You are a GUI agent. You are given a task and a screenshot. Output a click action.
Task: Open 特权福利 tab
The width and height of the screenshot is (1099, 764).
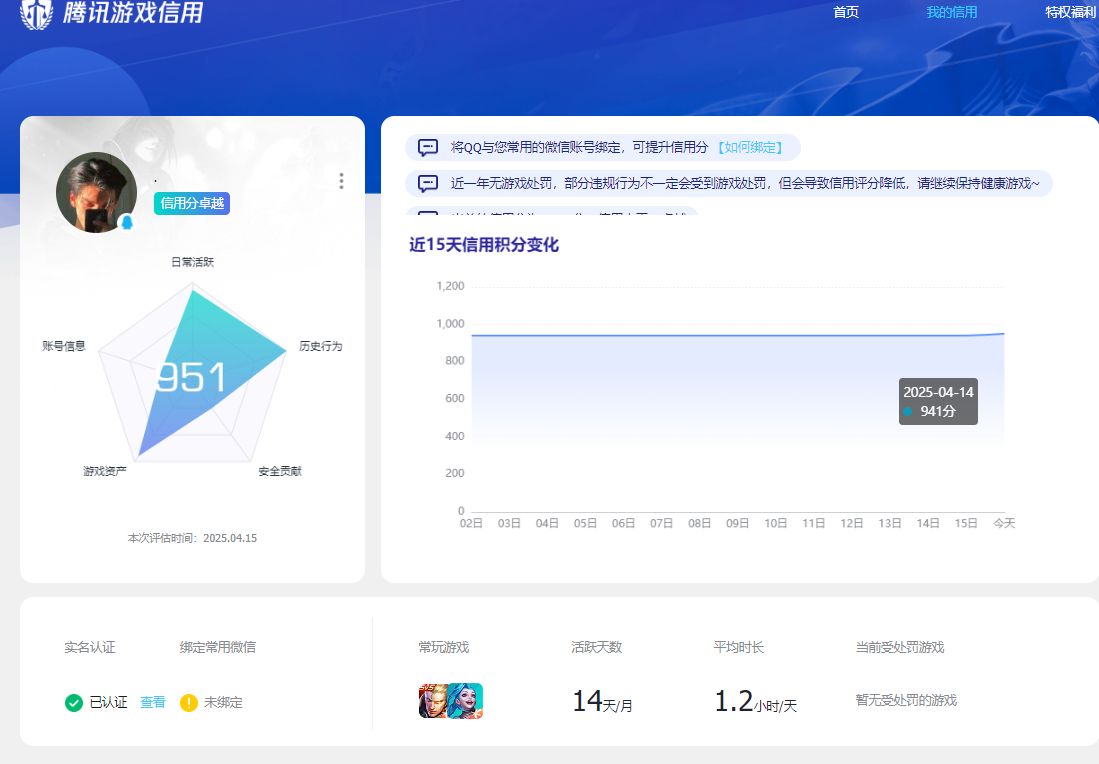click(x=1071, y=12)
